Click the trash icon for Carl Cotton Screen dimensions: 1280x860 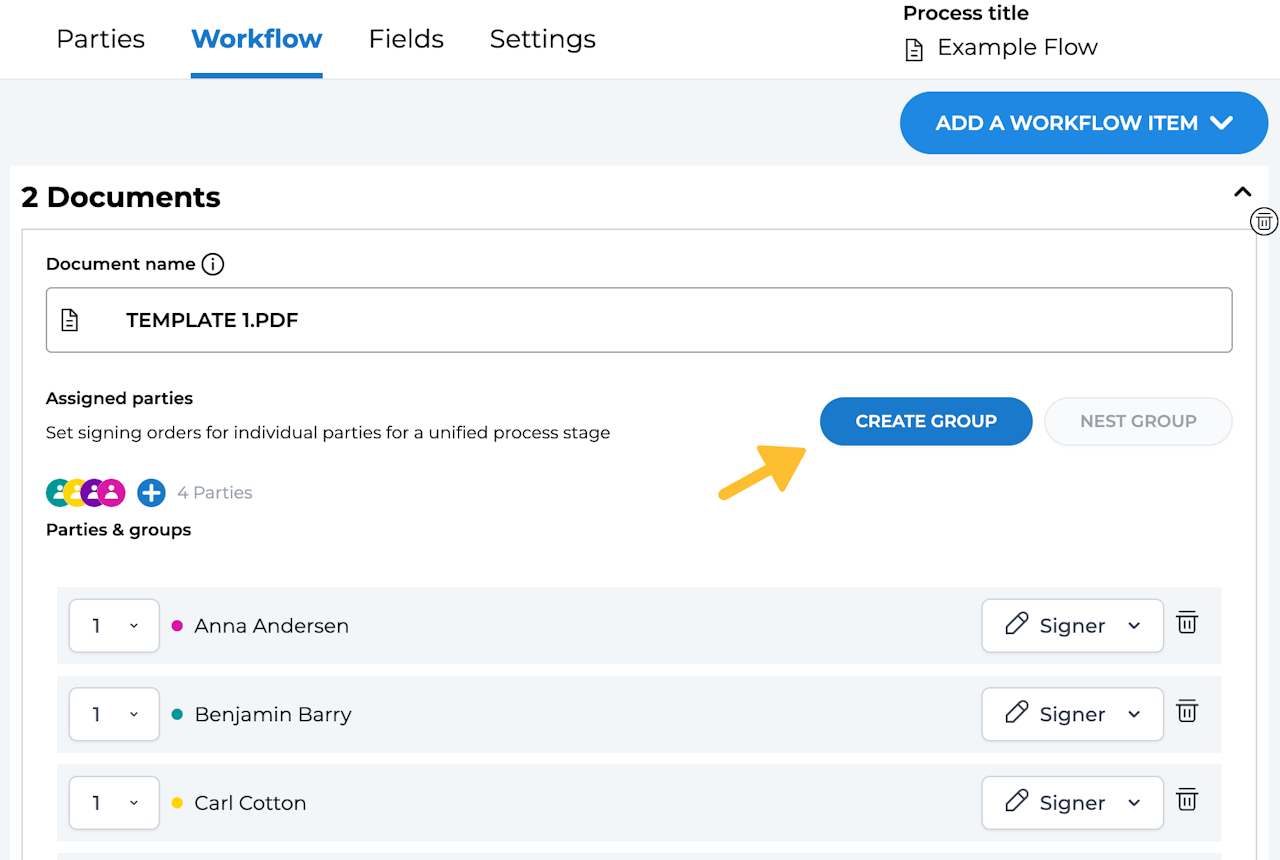point(1187,800)
